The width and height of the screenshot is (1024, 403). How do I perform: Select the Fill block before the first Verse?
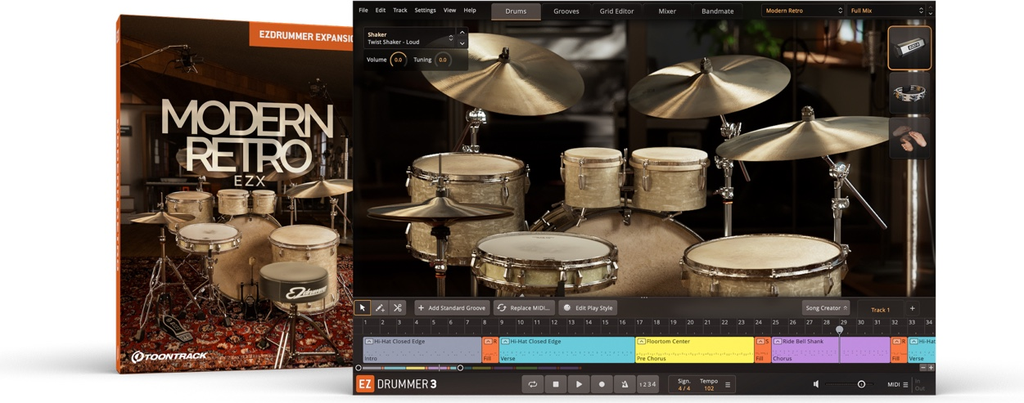[490, 350]
